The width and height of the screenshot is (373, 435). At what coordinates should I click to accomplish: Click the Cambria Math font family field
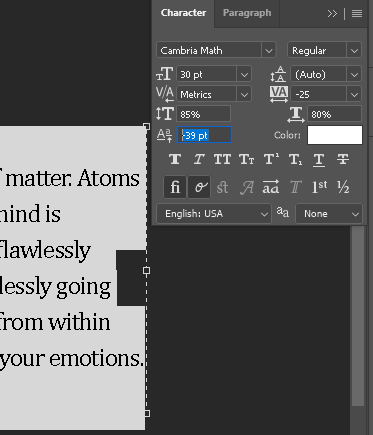pos(209,51)
